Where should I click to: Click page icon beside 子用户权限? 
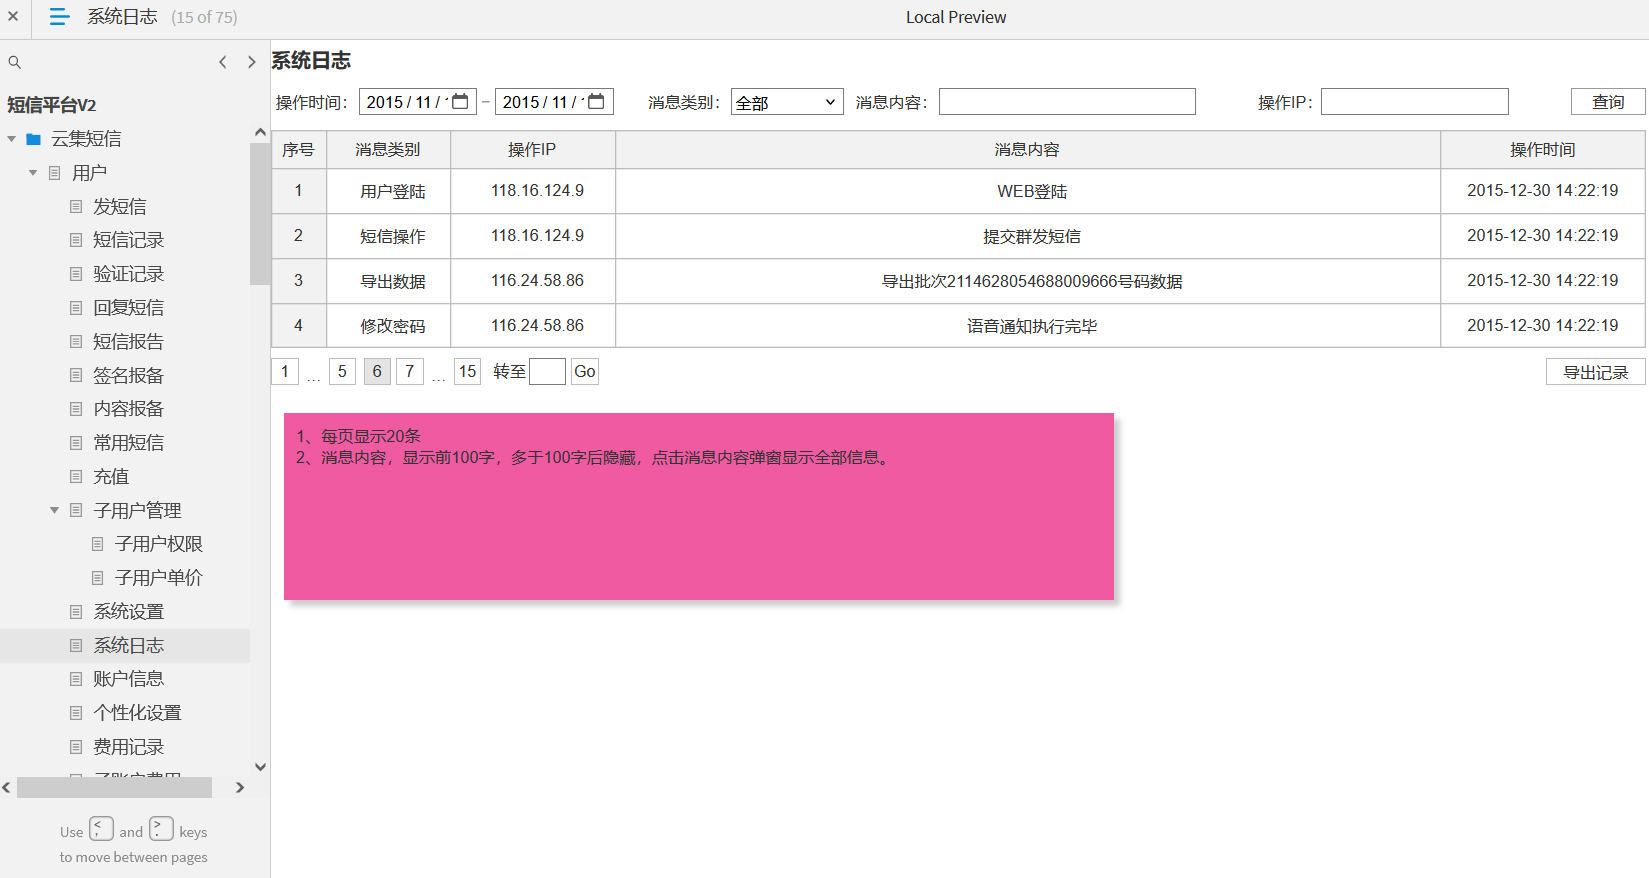pos(98,544)
